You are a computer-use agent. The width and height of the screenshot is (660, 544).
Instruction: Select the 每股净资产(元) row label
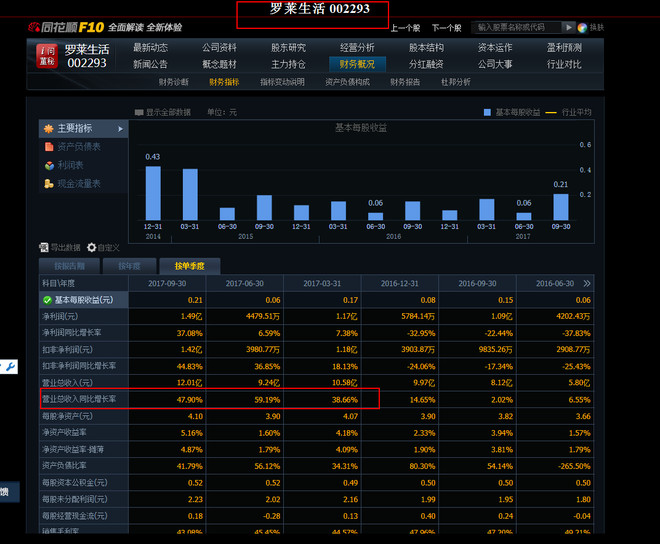pos(67,416)
